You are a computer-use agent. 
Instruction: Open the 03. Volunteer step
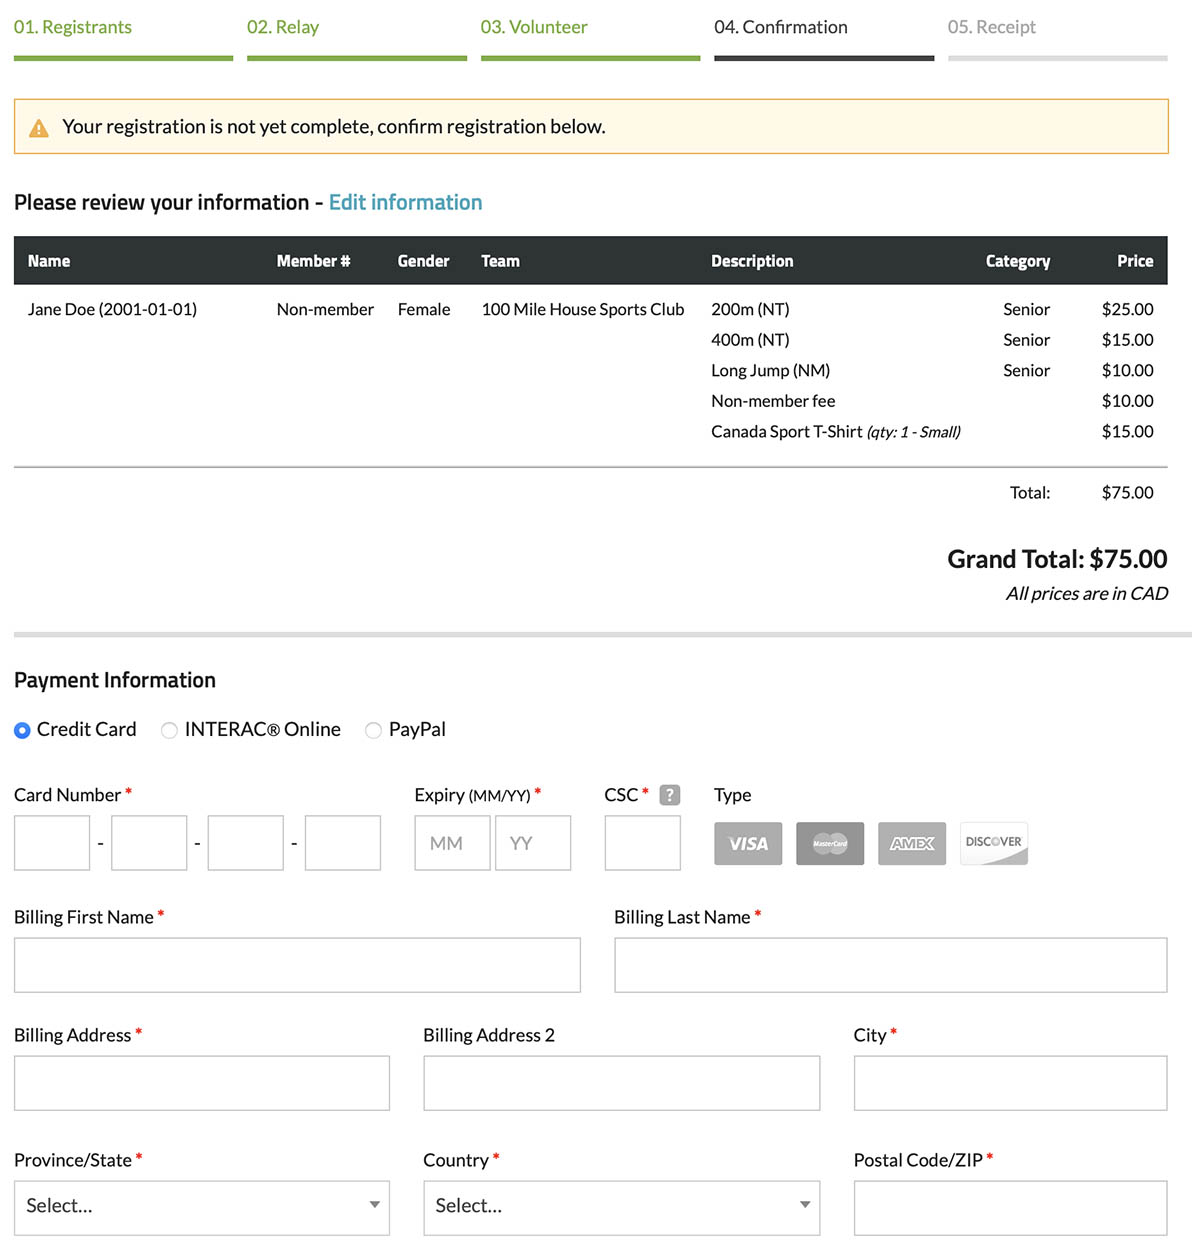[x=534, y=27]
